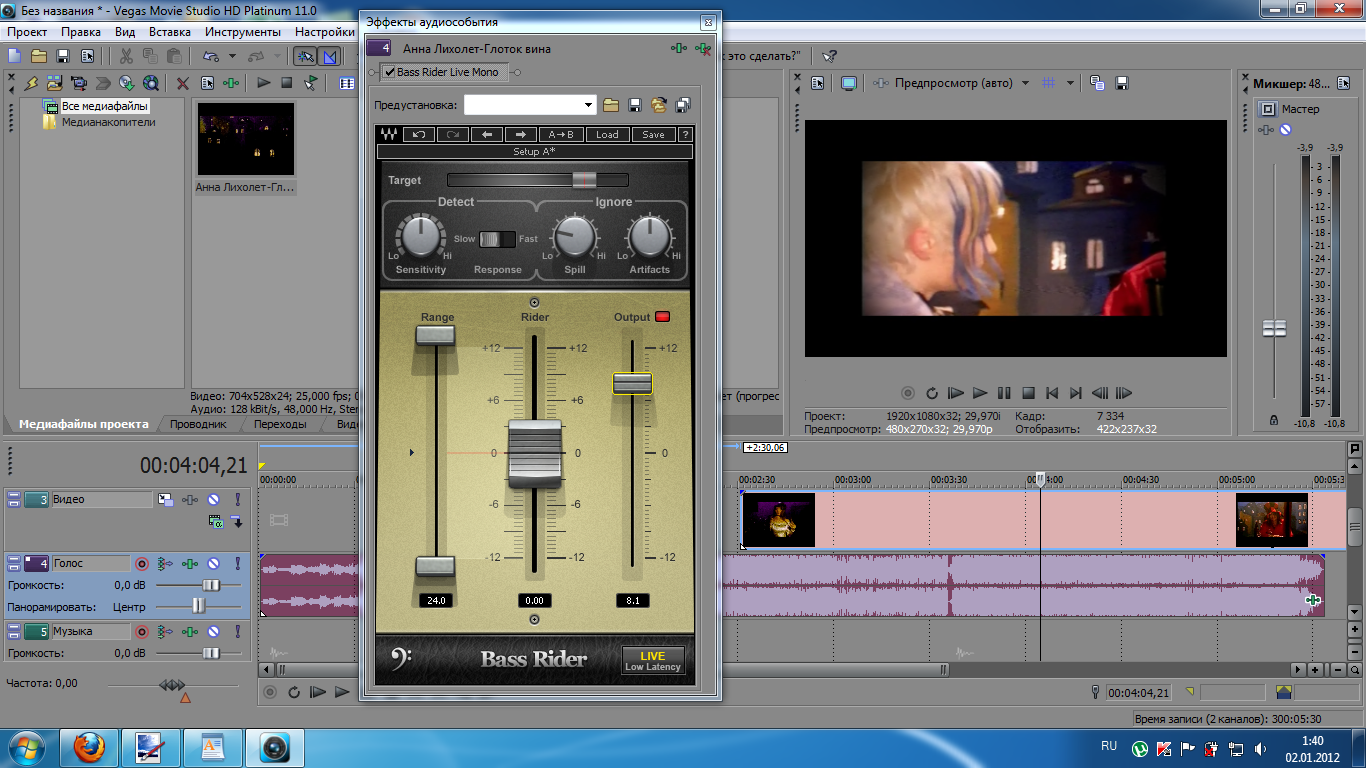The width and height of the screenshot is (1366, 768).
Task: Click the previous preset left-arrow button
Action: 486,135
